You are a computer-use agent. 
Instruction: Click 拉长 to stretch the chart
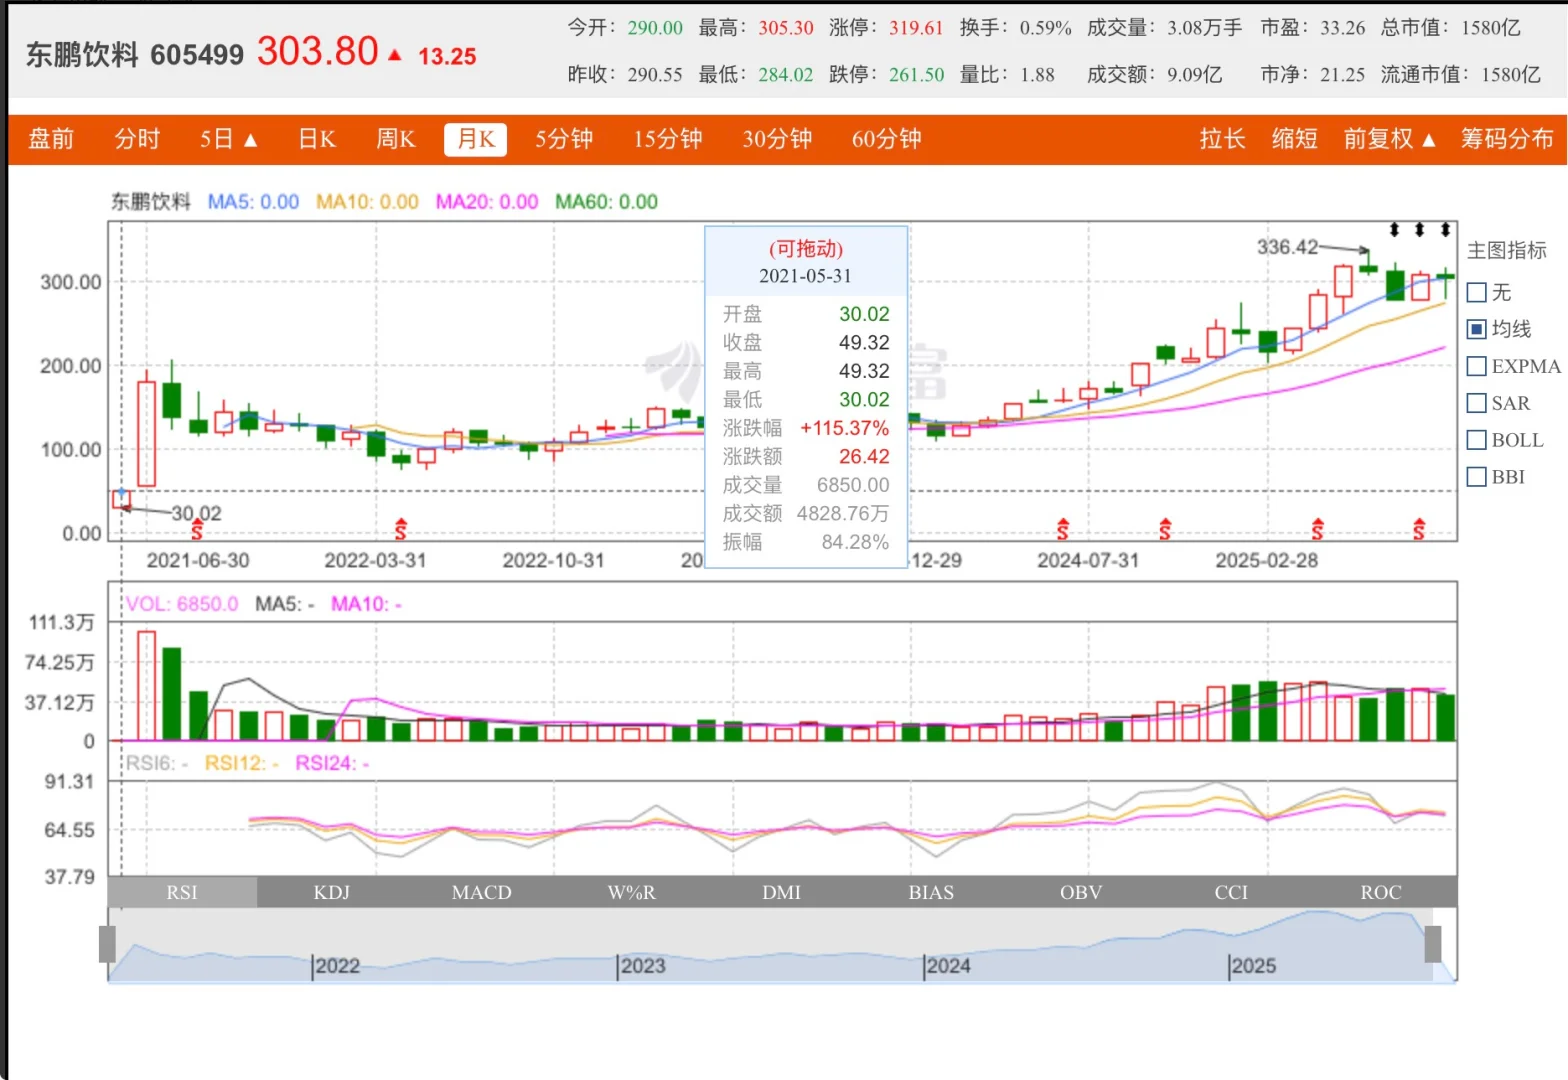coord(1222,139)
